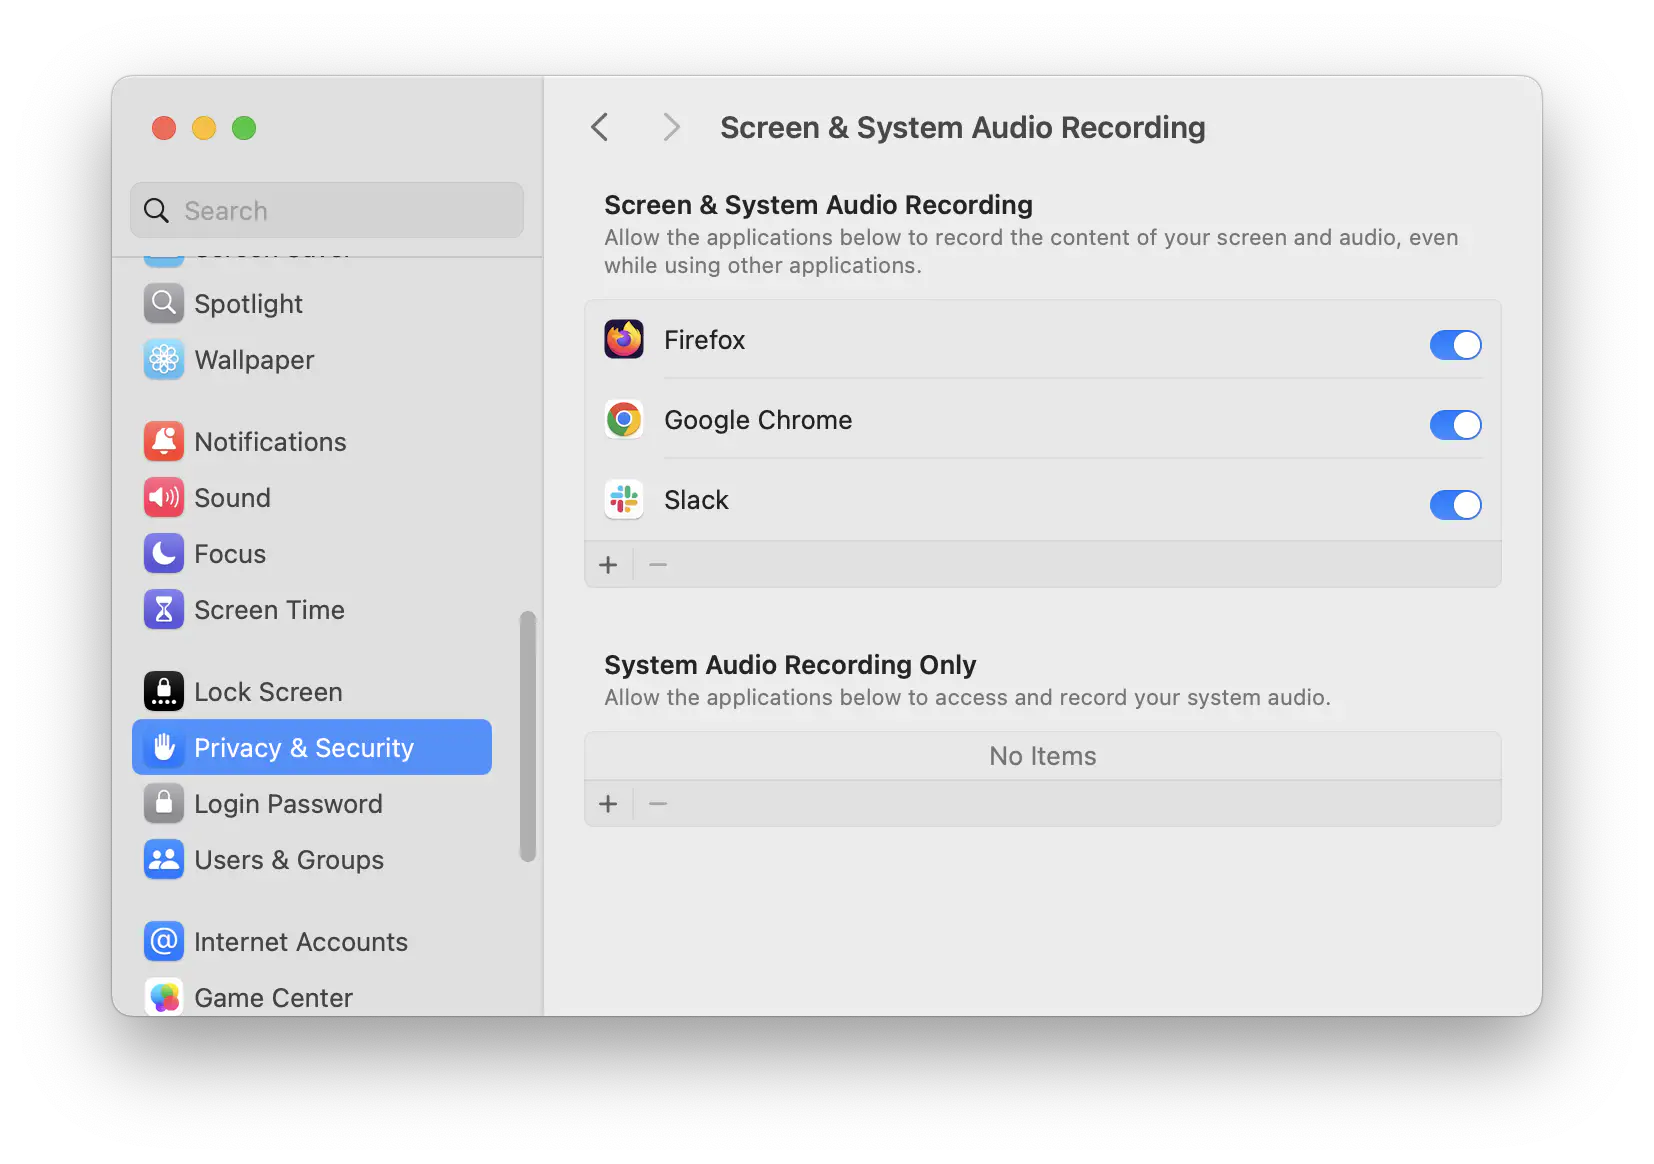This screenshot has height=1164, width=1654.
Task: Add app to Screen & System Audio Recording list
Action: tap(608, 565)
